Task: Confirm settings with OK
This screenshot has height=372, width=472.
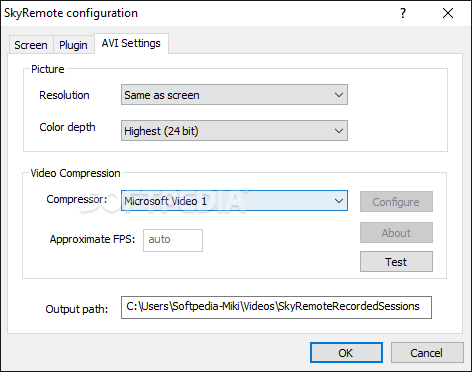Action: 346,353
